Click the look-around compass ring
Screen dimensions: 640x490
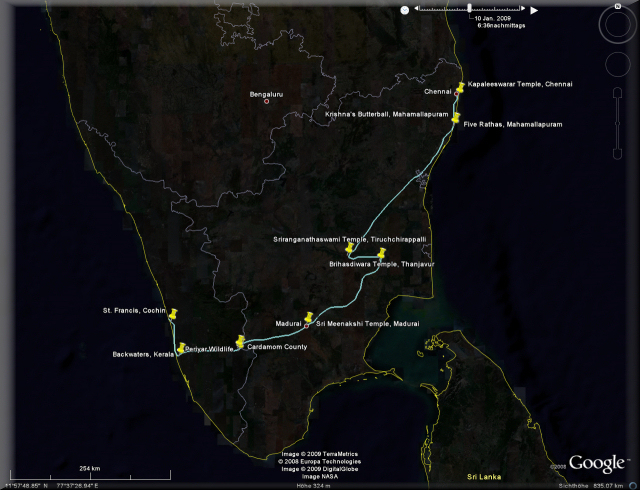pyautogui.click(x=617, y=24)
